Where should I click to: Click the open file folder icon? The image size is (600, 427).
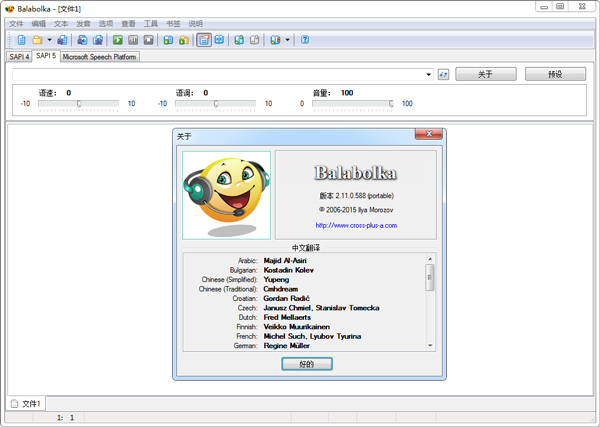pos(37,40)
